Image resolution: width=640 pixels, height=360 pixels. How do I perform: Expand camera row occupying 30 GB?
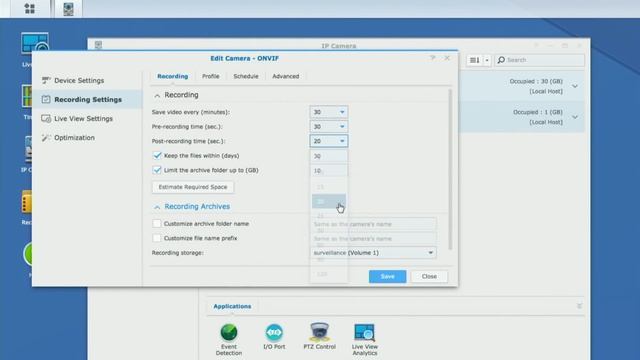point(575,86)
